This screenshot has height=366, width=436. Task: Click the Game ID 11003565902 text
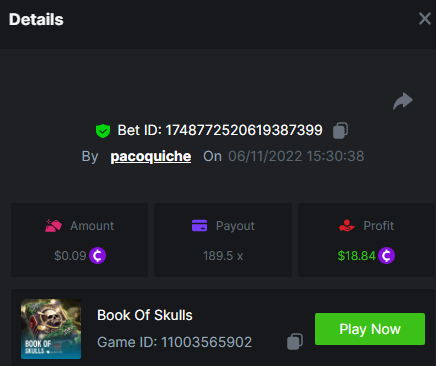pos(174,342)
